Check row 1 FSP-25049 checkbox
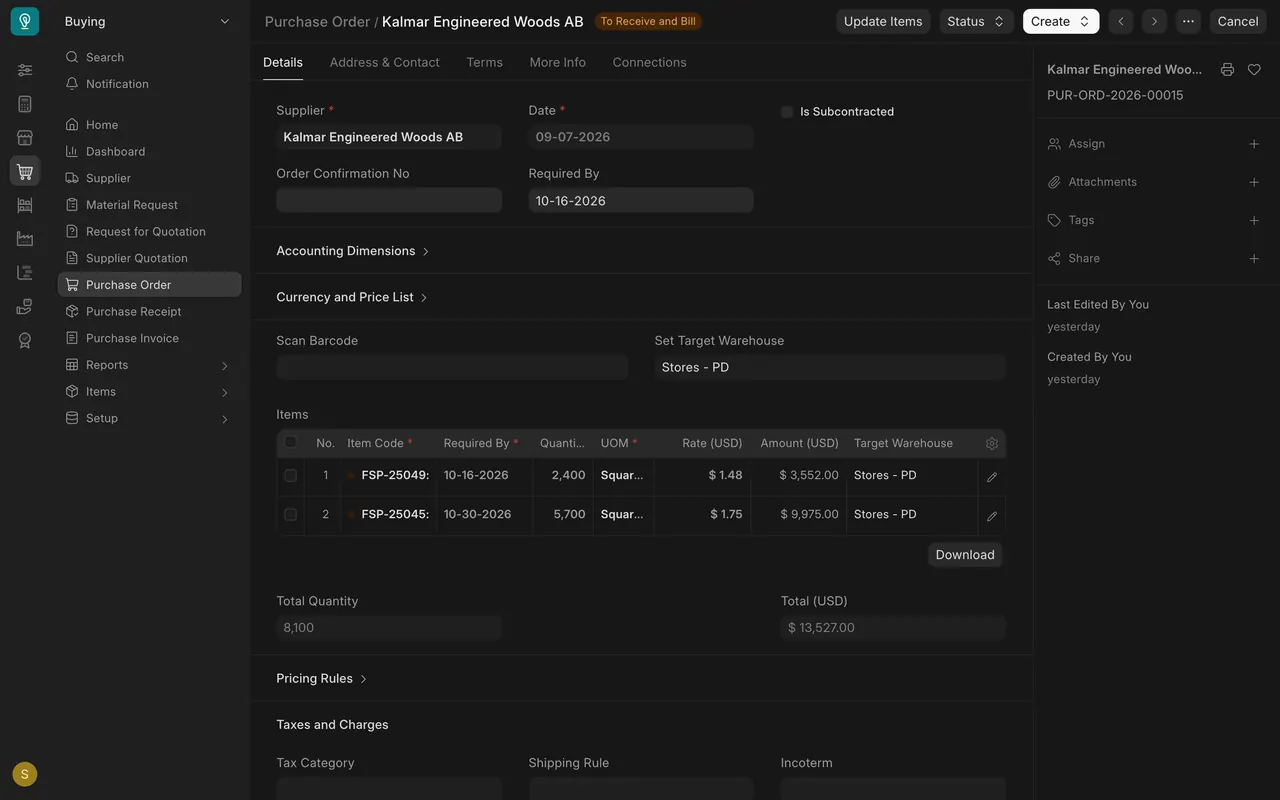1280x800 pixels. [x=290, y=475]
